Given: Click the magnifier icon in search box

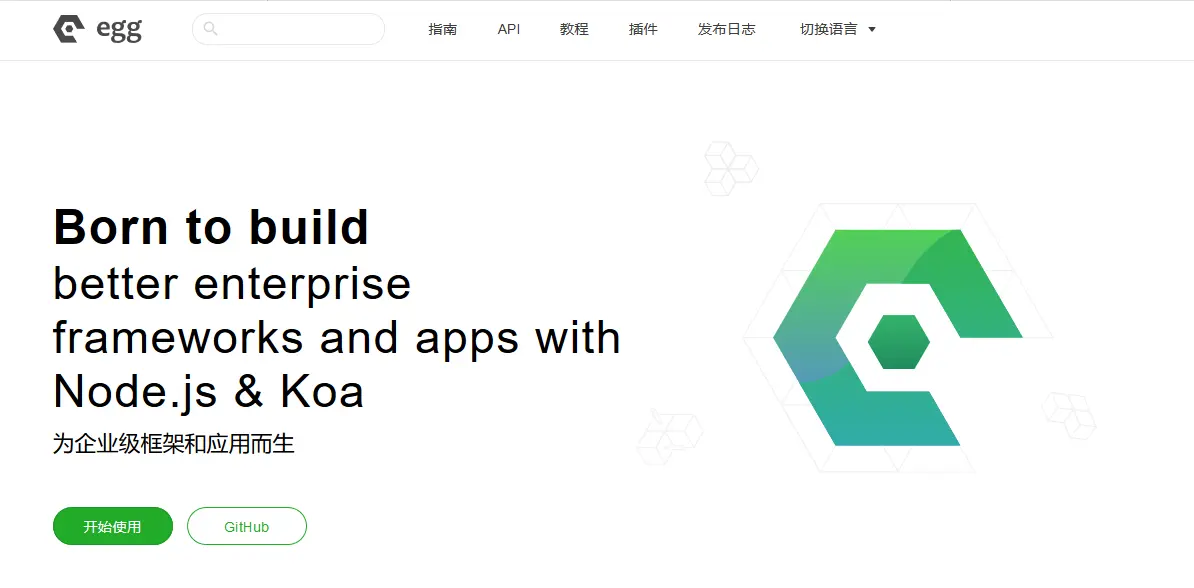Looking at the screenshot, I should coord(210,29).
